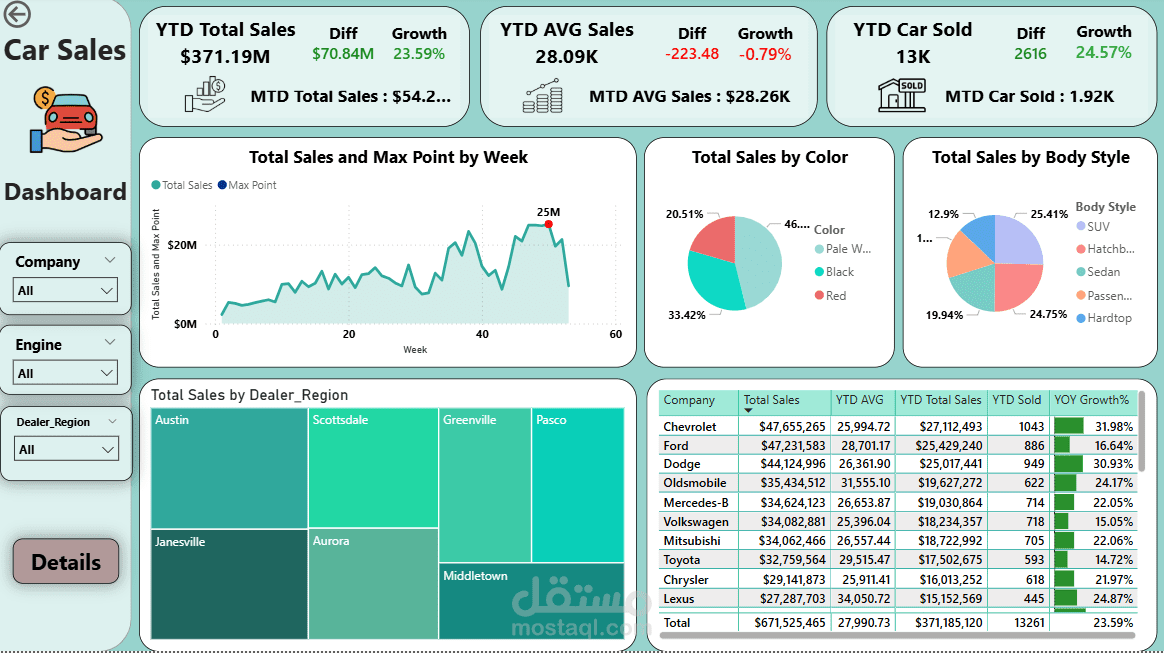Select the Greenville treemap tile
The width and height of the screenshot is (1164, 653).
[x=485, y=485]
